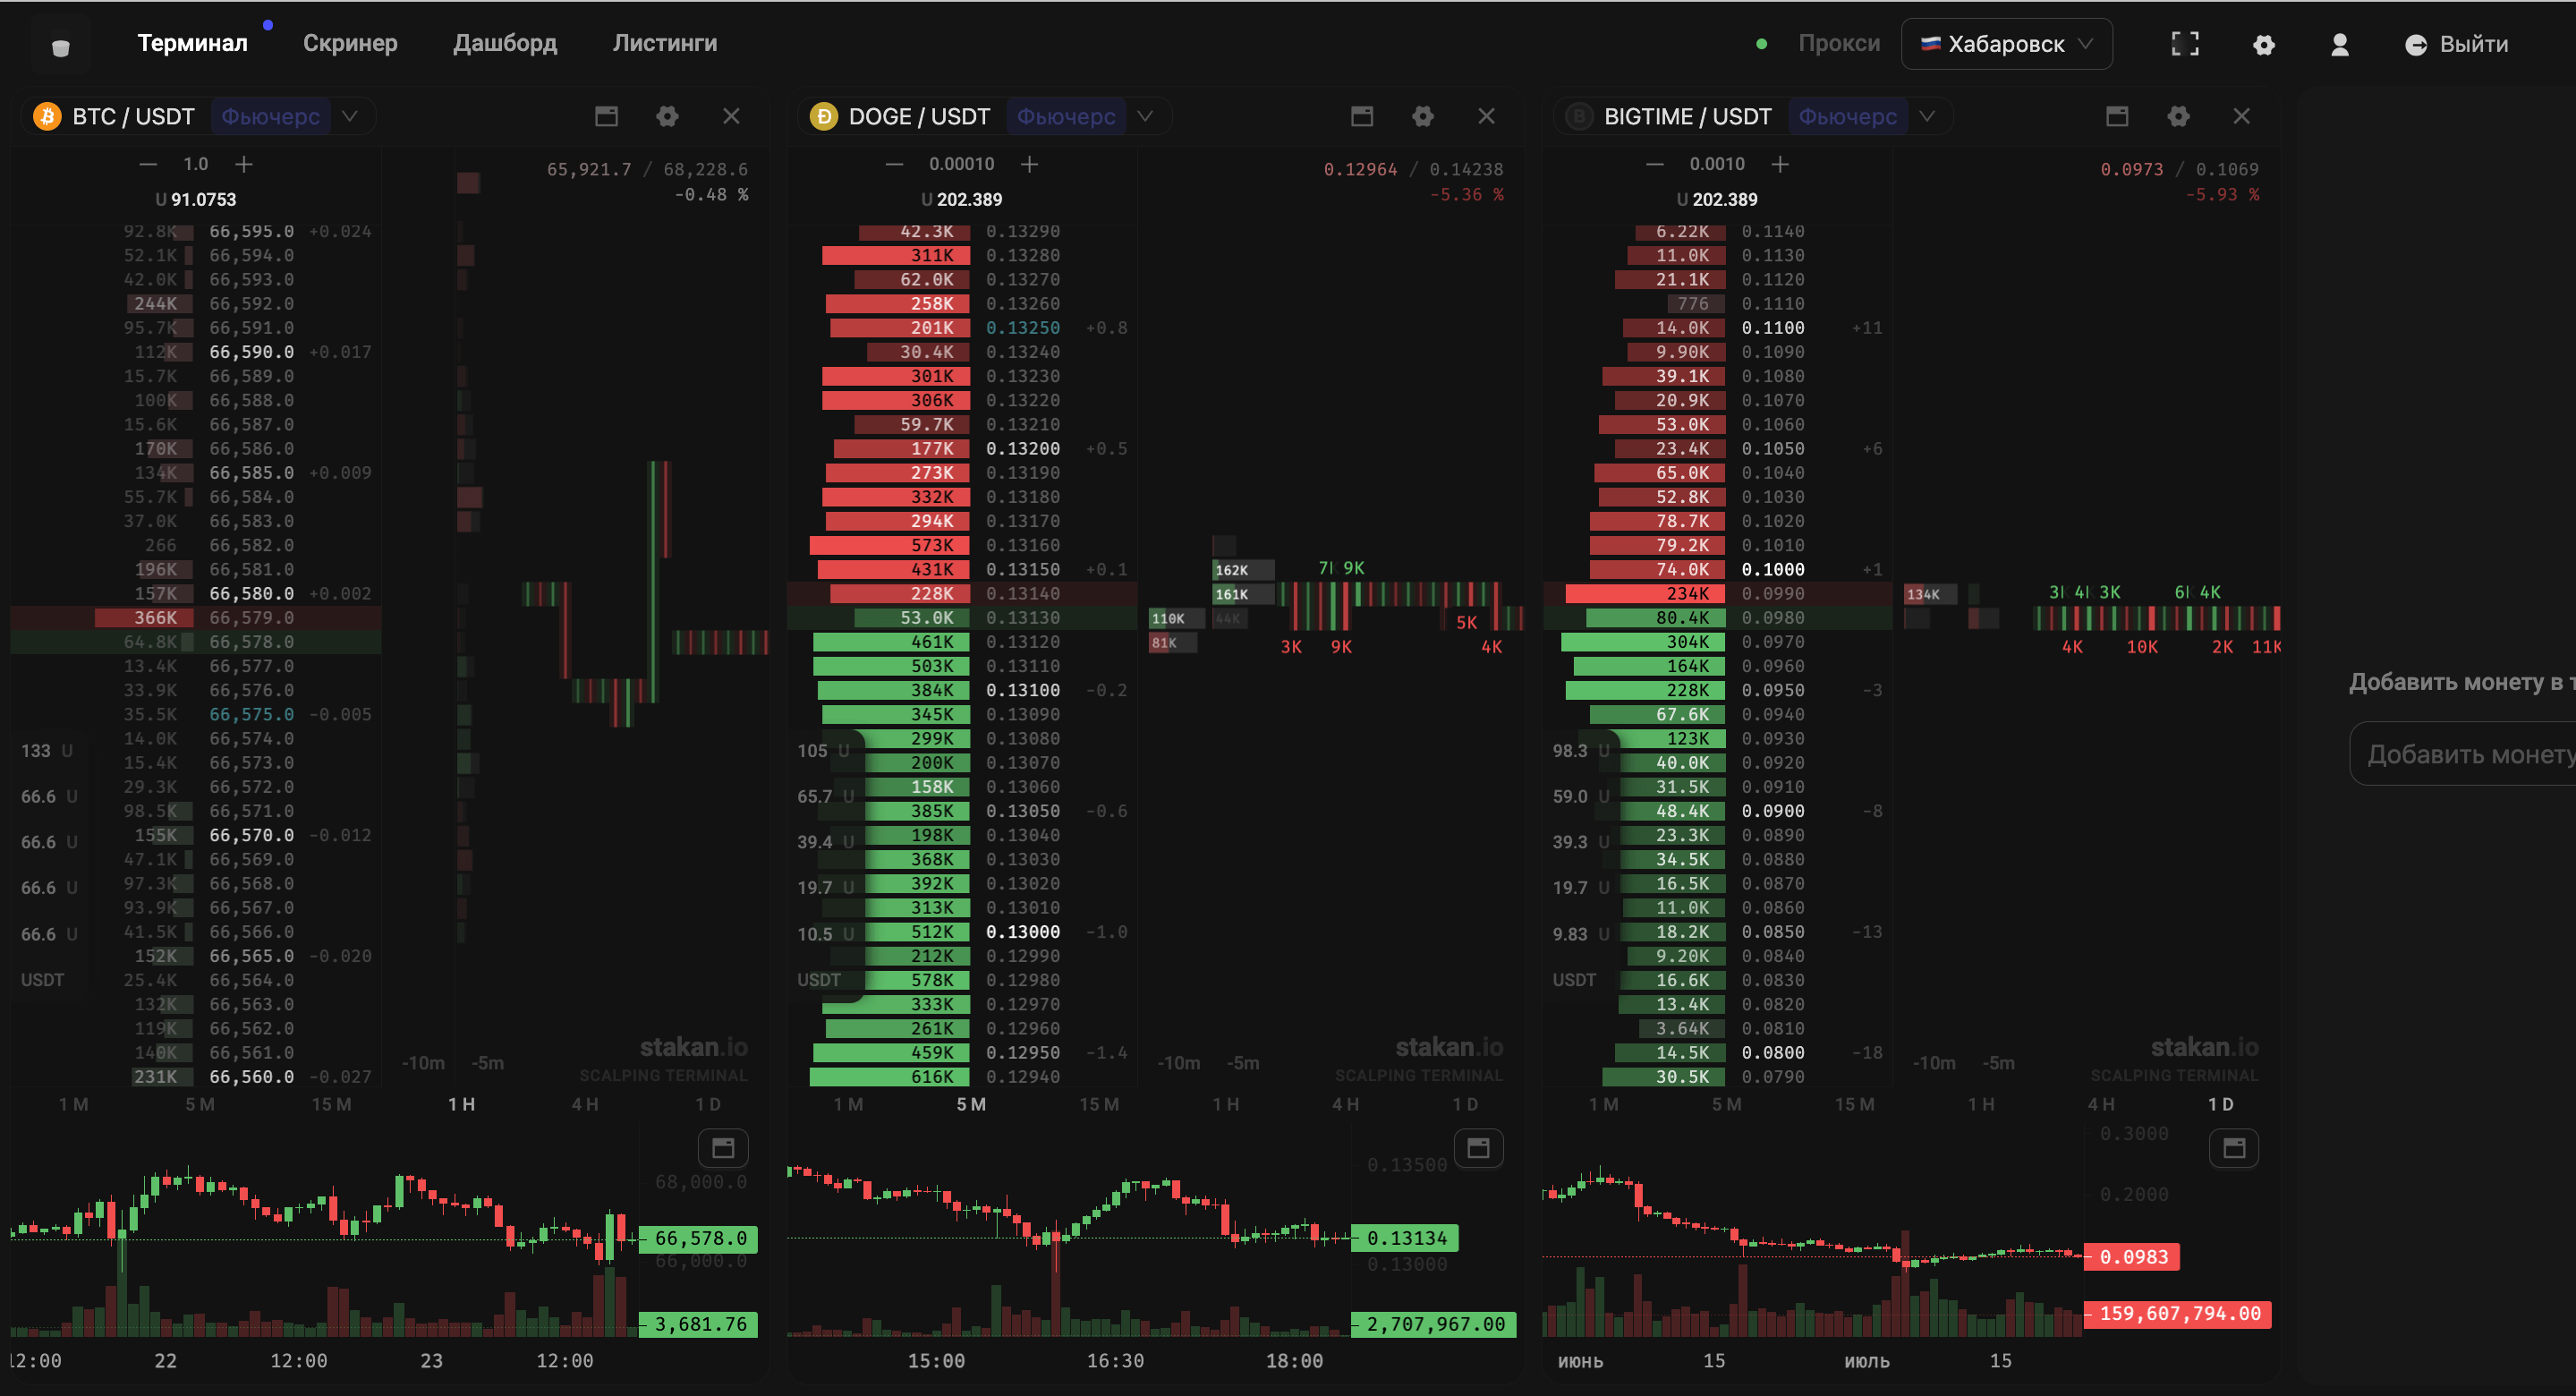Screen dimensions: 2576x1396
Task: Open the Дашборд tab
Action: pyautogui.click(x=505, y=43)
